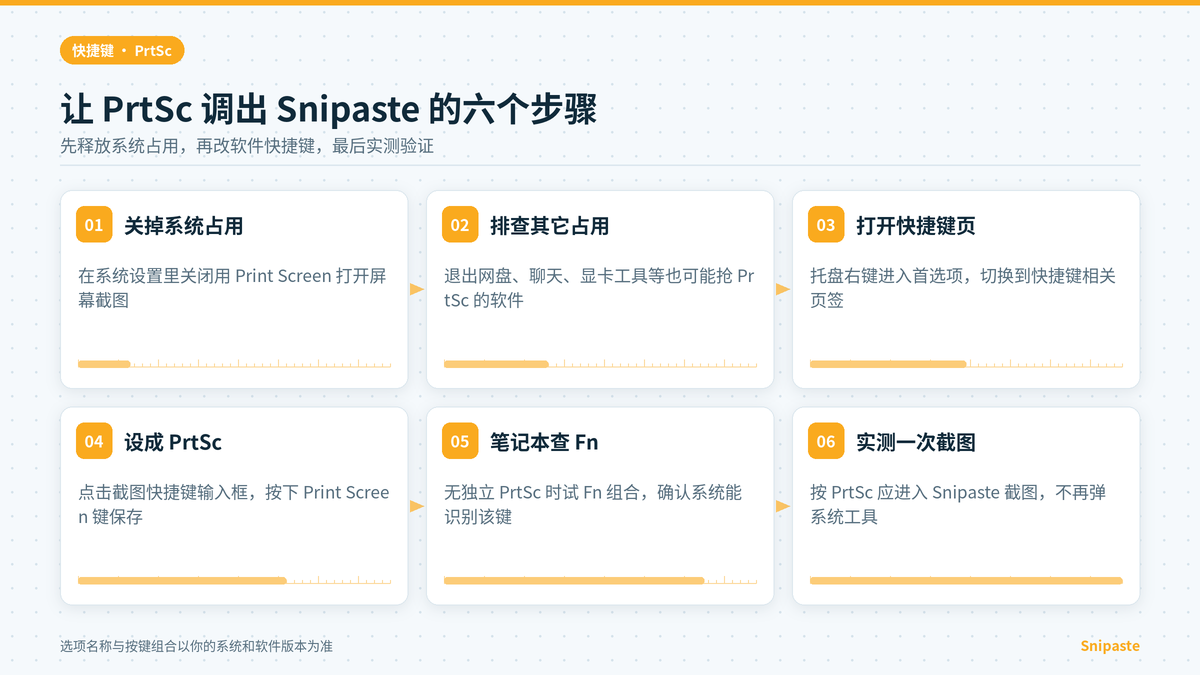Click the orange 03 step badge
The image size is (1200, 675).
[826, 225]
